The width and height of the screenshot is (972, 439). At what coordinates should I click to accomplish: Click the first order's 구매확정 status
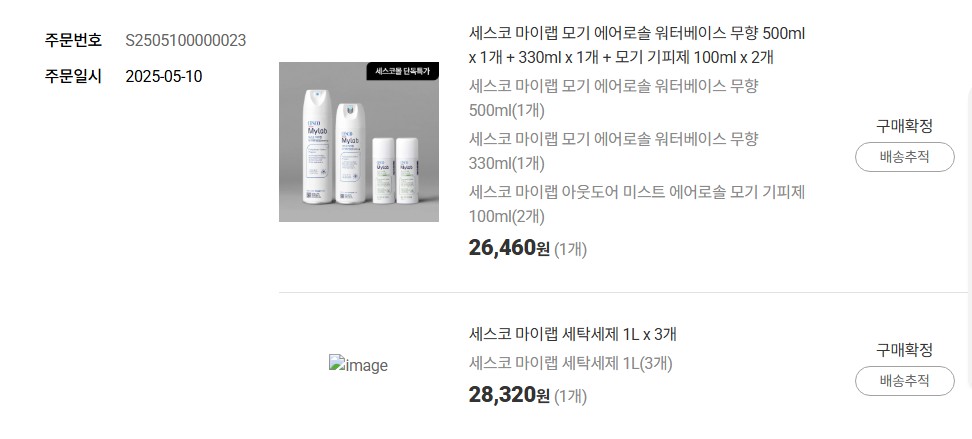(x=904, y=126)
